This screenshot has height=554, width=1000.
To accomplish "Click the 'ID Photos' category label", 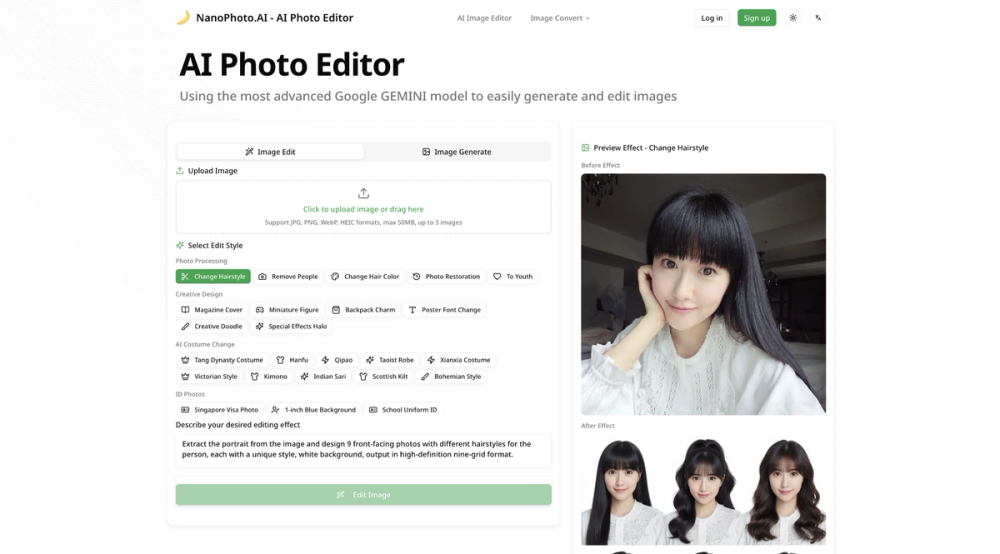I will click(190, 394).
